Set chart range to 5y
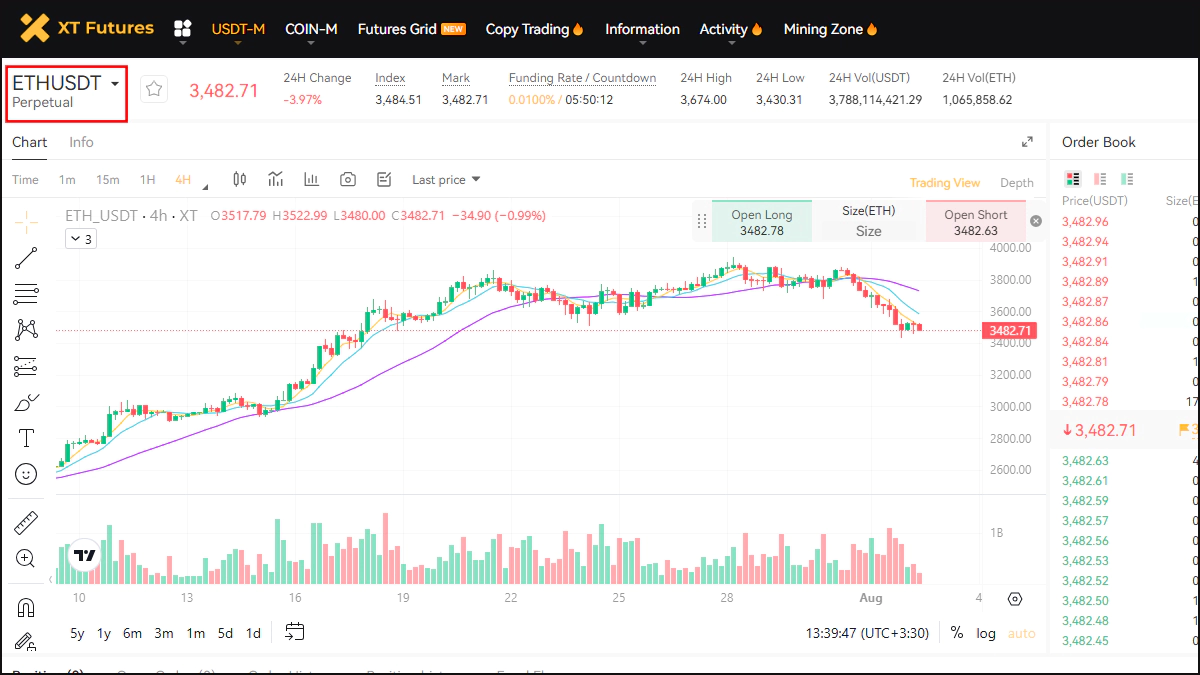Viewport: 1200px width, 675px height. pyautogui.click(x=77, y=633)
